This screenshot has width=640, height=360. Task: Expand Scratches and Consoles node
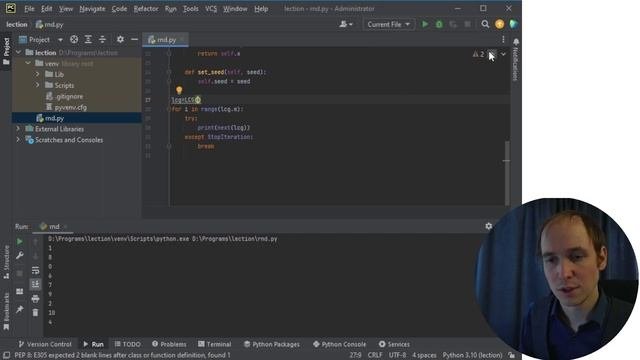18,140
